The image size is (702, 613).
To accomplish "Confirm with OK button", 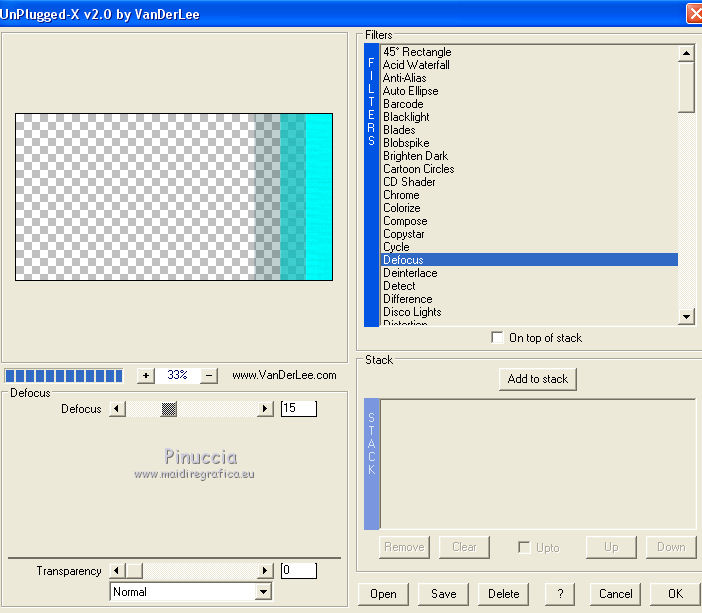I will click(x=675, y=594).
